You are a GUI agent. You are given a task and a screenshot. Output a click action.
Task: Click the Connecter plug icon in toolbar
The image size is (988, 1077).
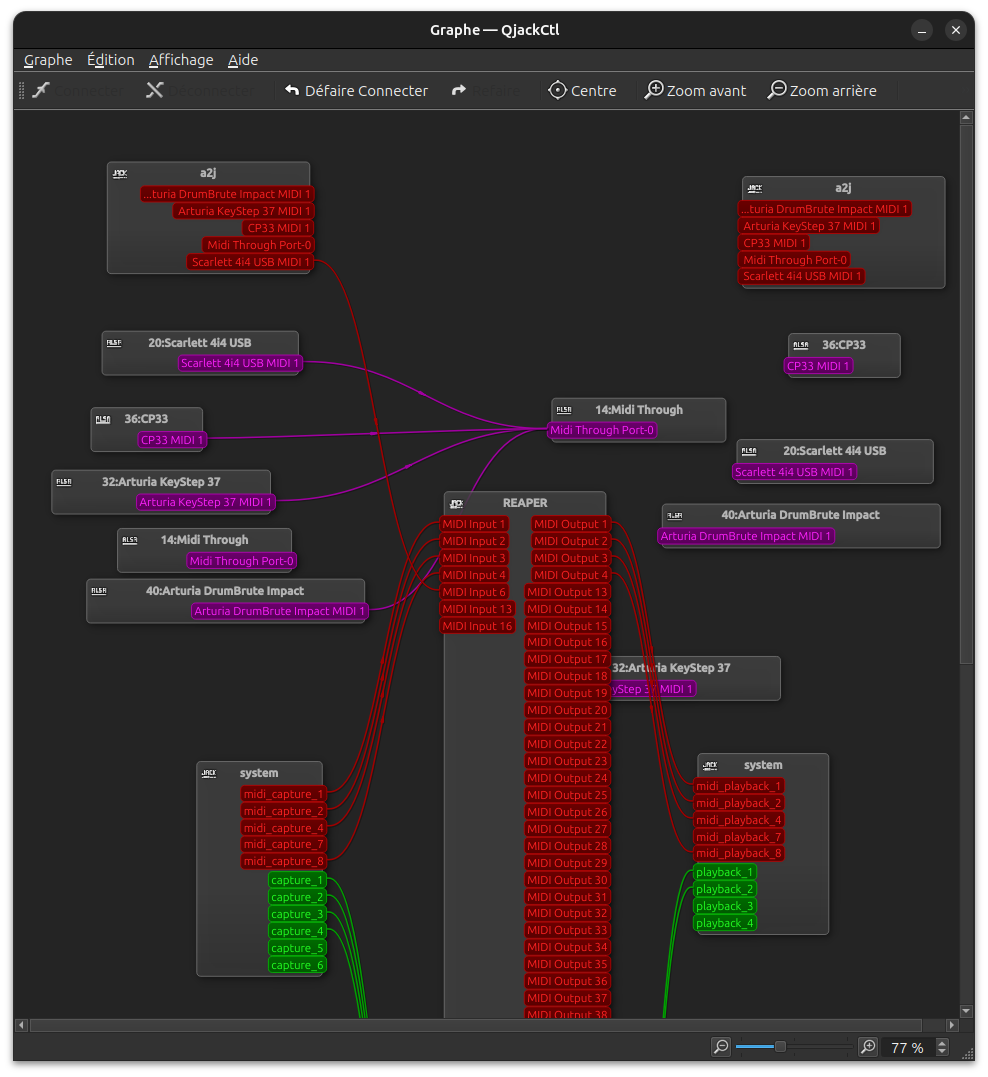coord(41,90)
